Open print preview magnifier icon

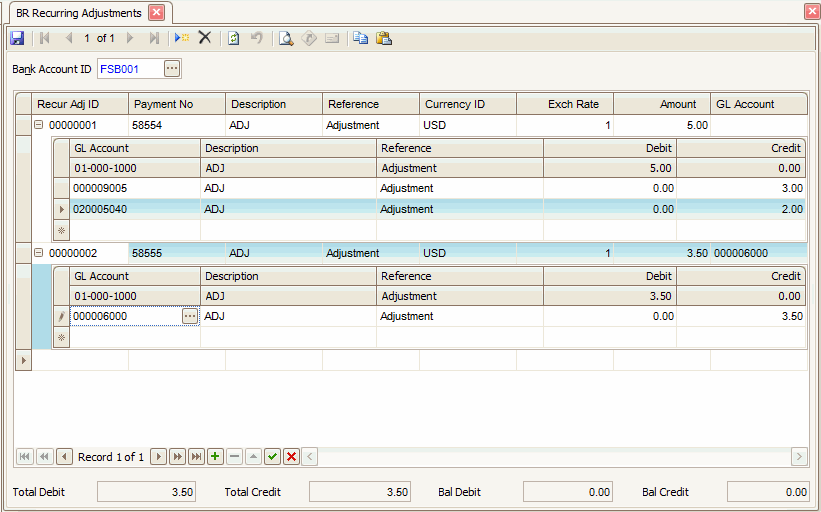[x=285, y=38]
